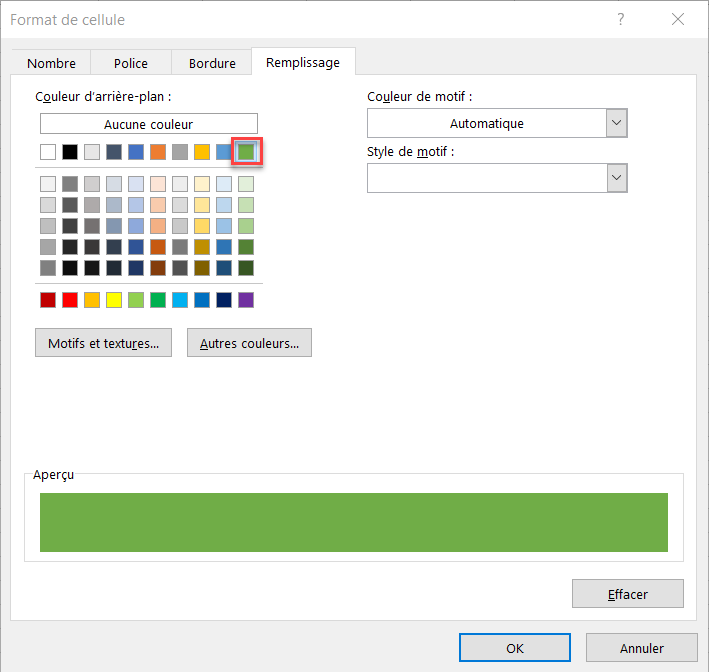This screenshot has height=672, width=709.
Task: Pick the white theme color swatch
Action: point(48,152)
